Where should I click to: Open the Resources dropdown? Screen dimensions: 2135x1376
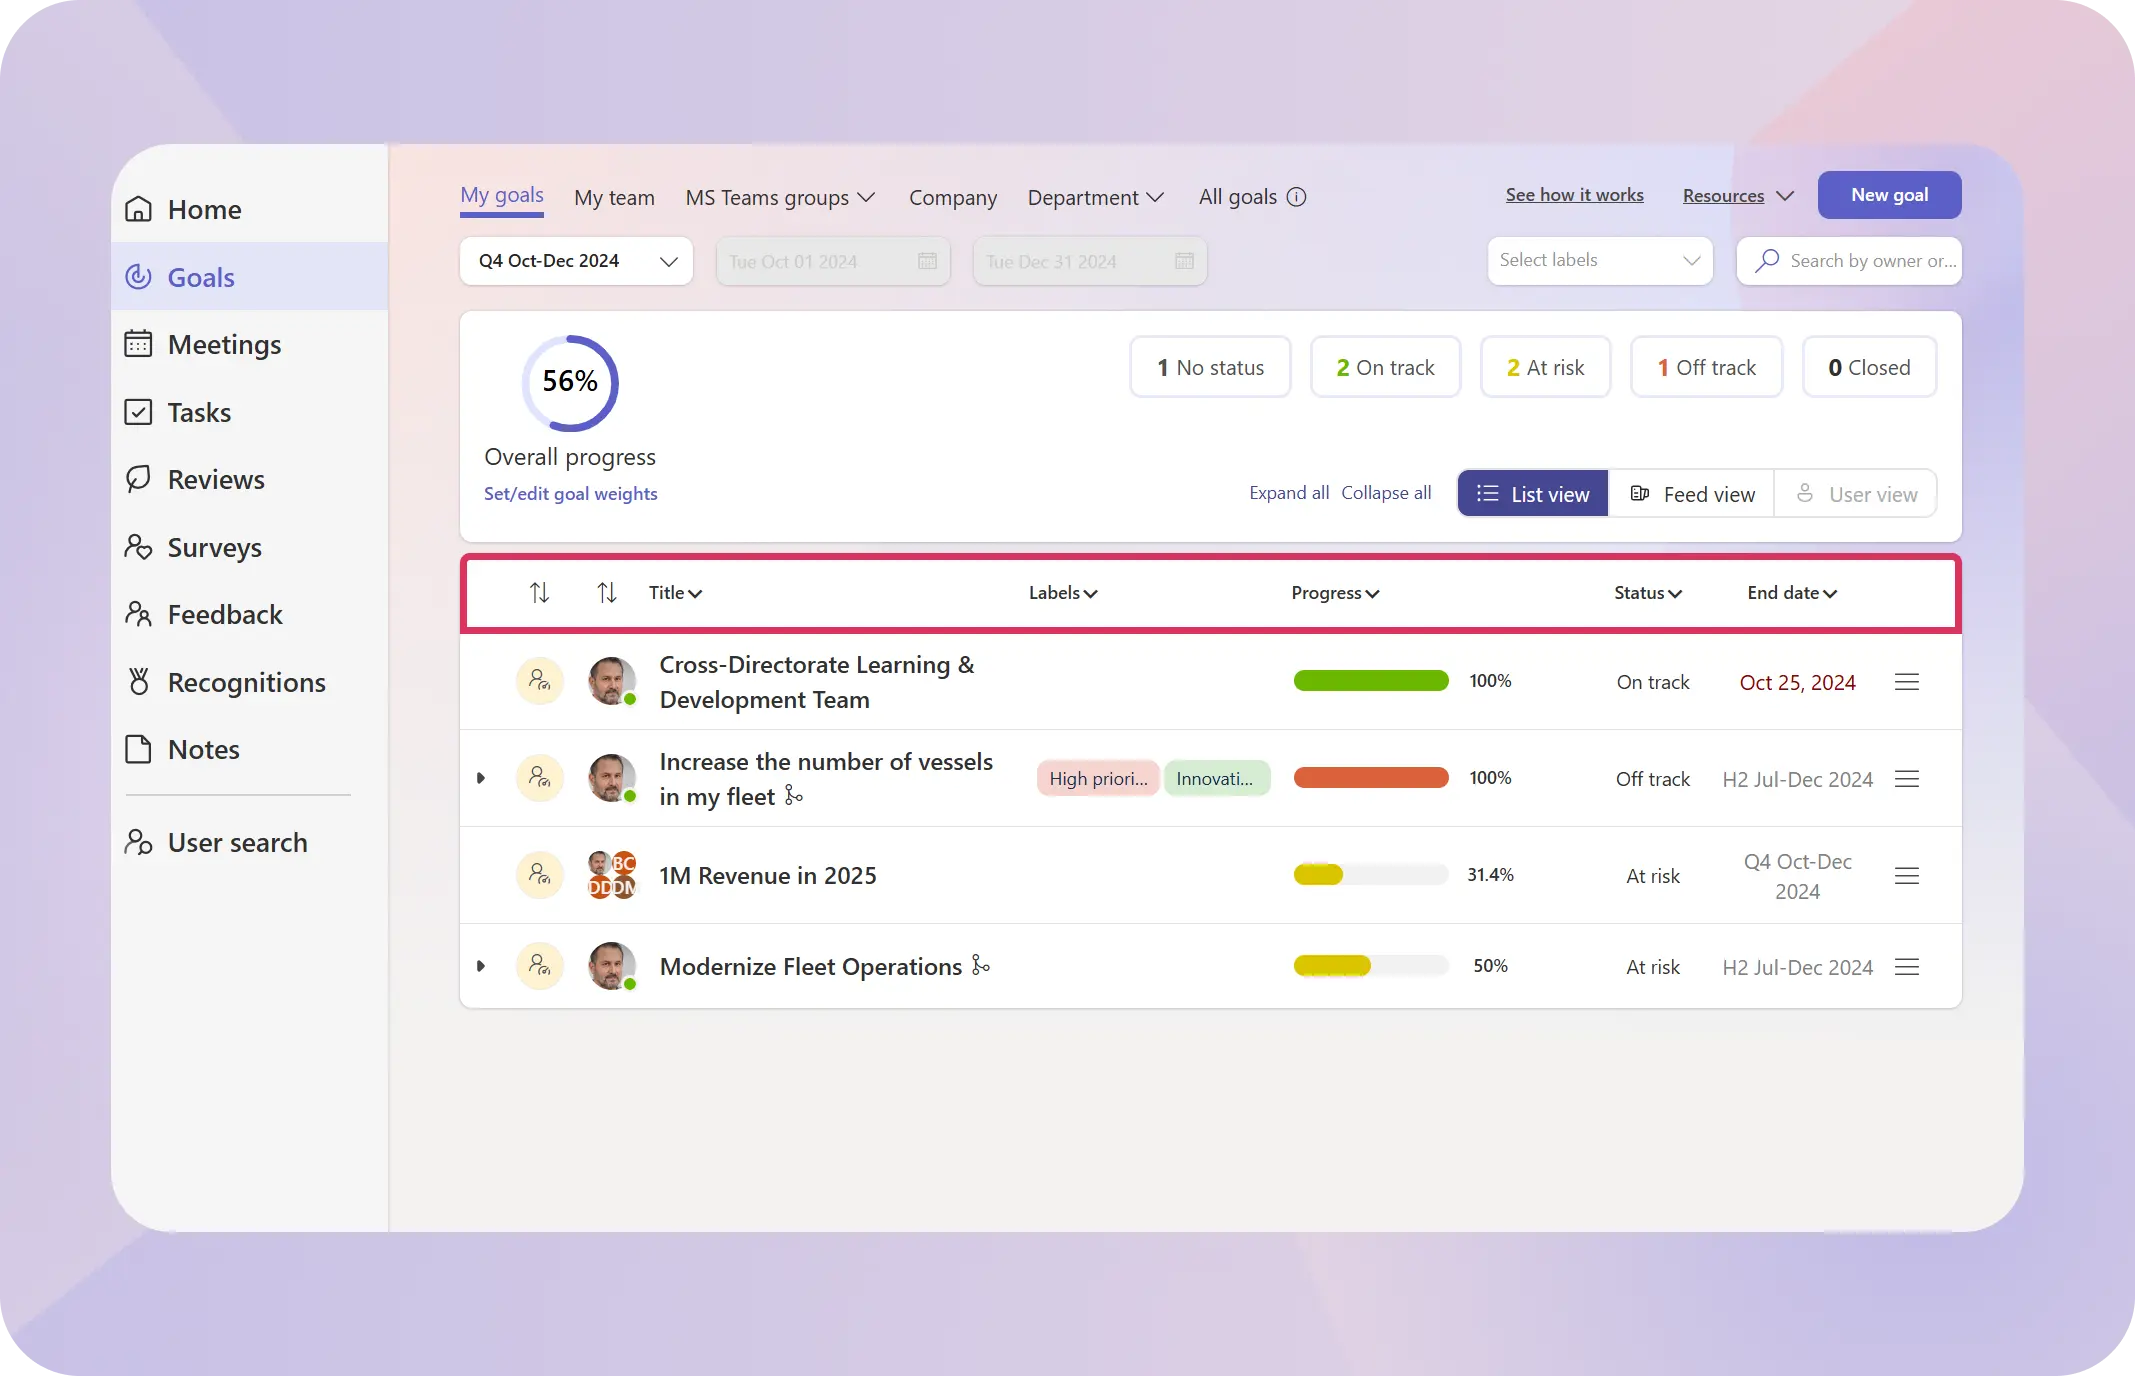1738,196
